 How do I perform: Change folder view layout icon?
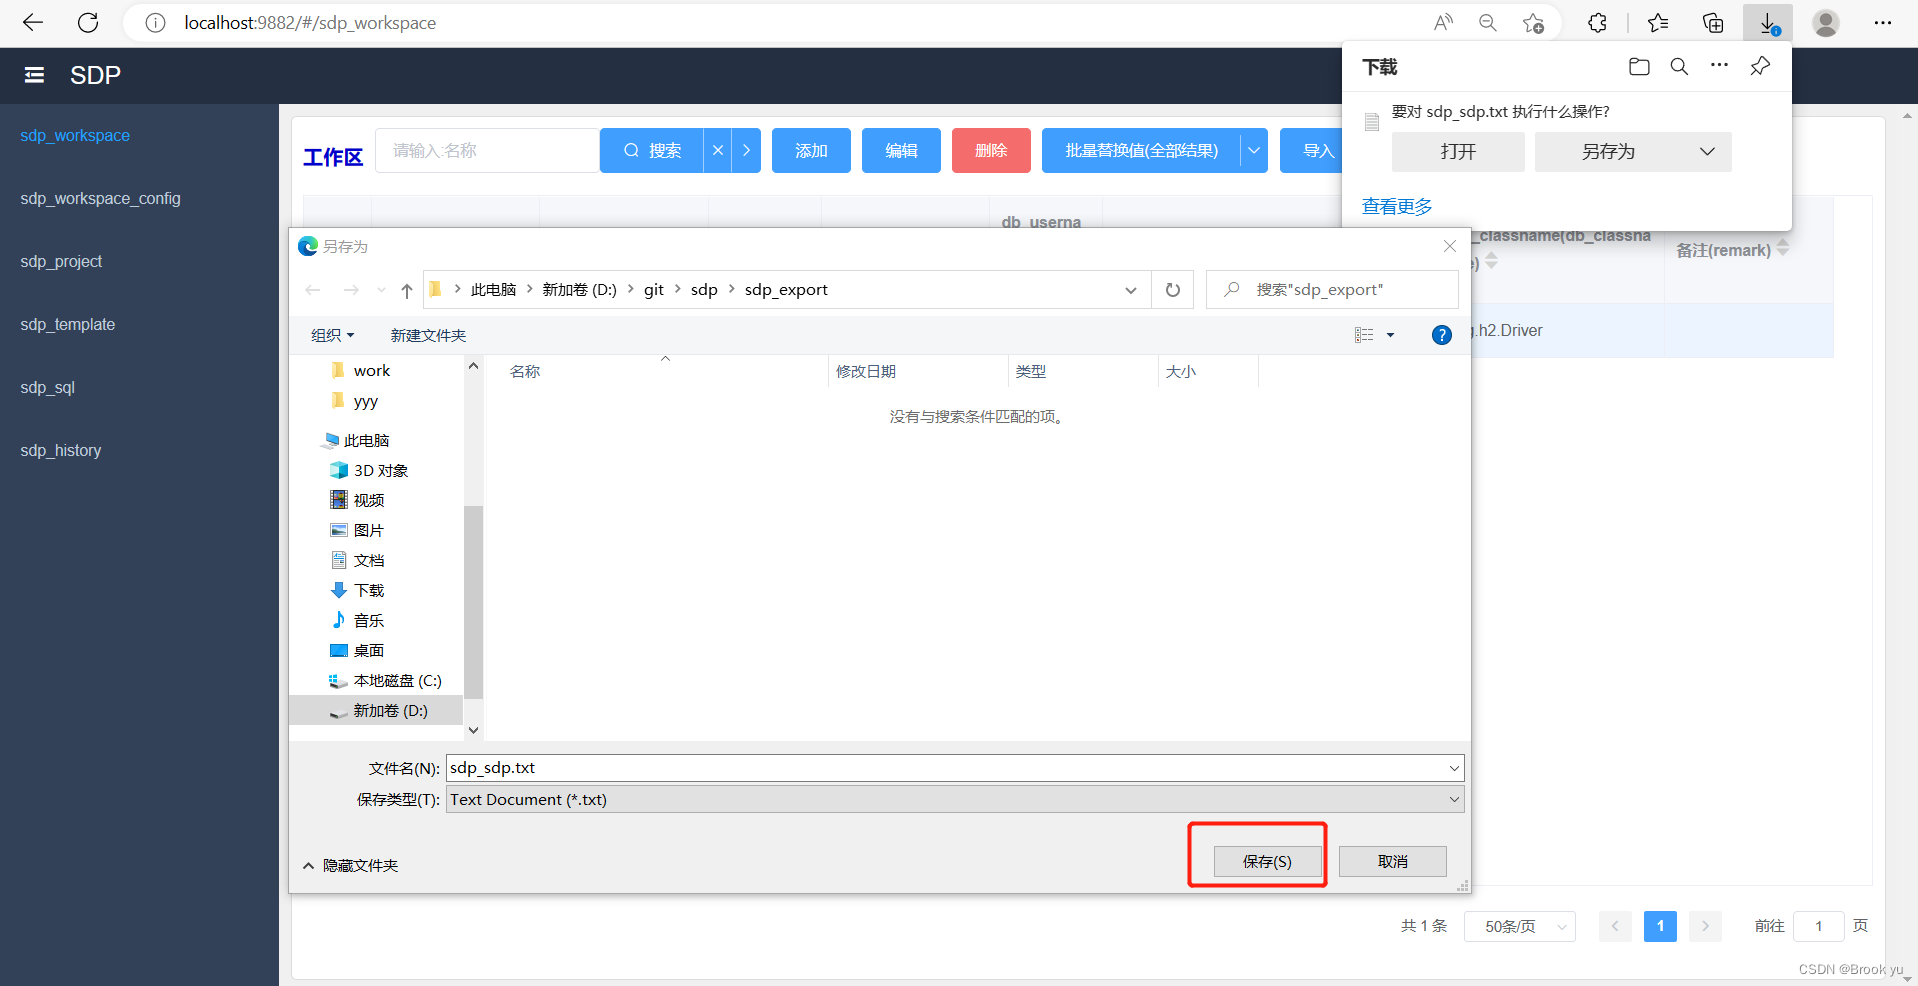pyautogui.click(x=1364, y=335)
